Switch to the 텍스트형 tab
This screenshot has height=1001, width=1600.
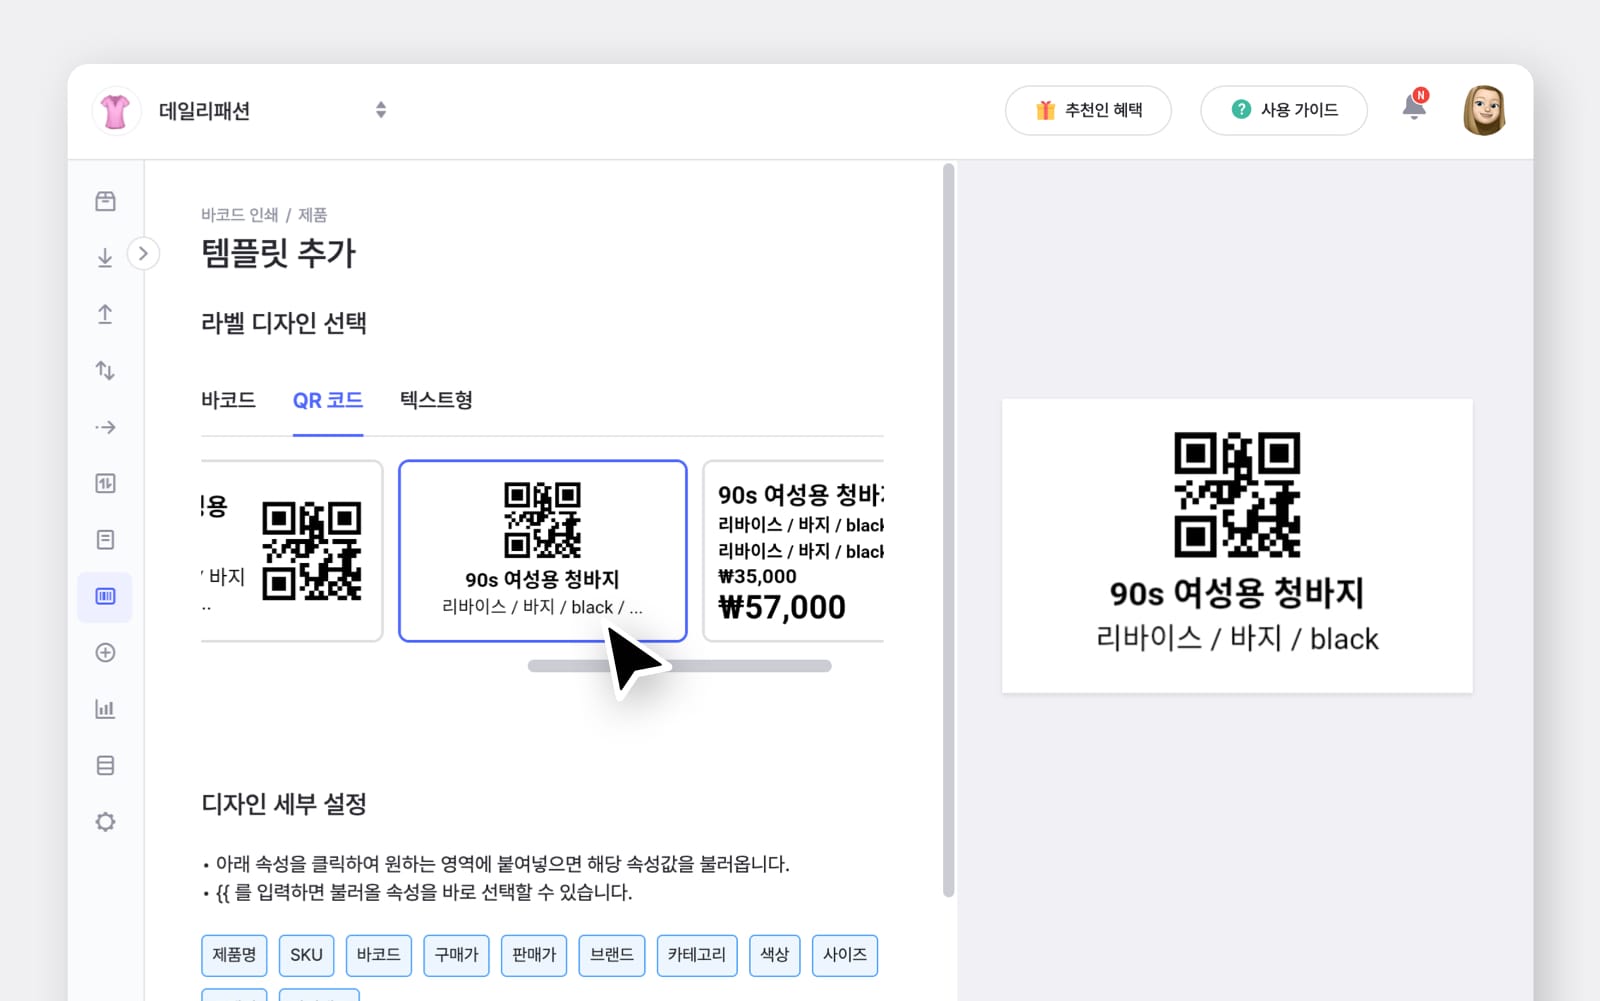435,400
